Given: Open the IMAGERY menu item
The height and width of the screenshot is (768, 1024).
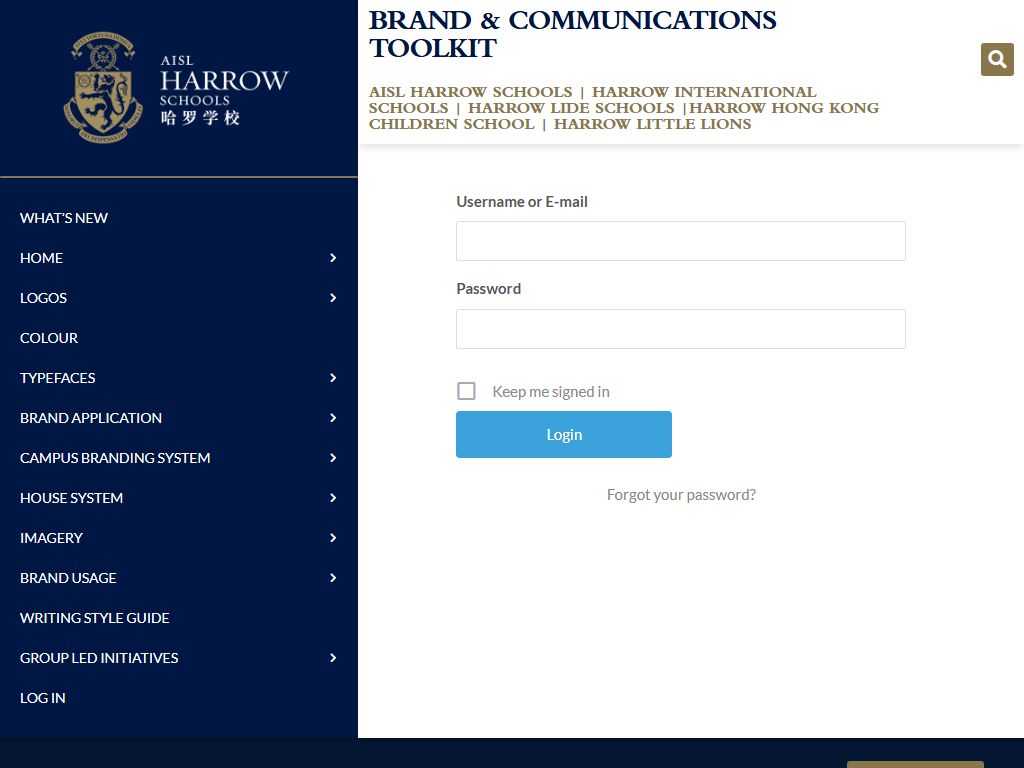Looking at the screenshot, I should 51,538.
